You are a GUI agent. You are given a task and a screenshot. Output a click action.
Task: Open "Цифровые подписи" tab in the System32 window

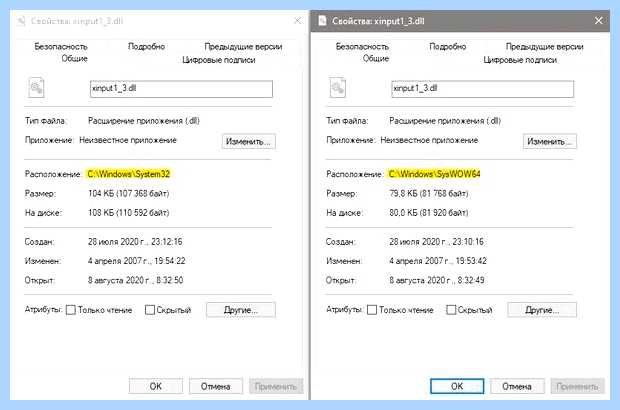219,60
